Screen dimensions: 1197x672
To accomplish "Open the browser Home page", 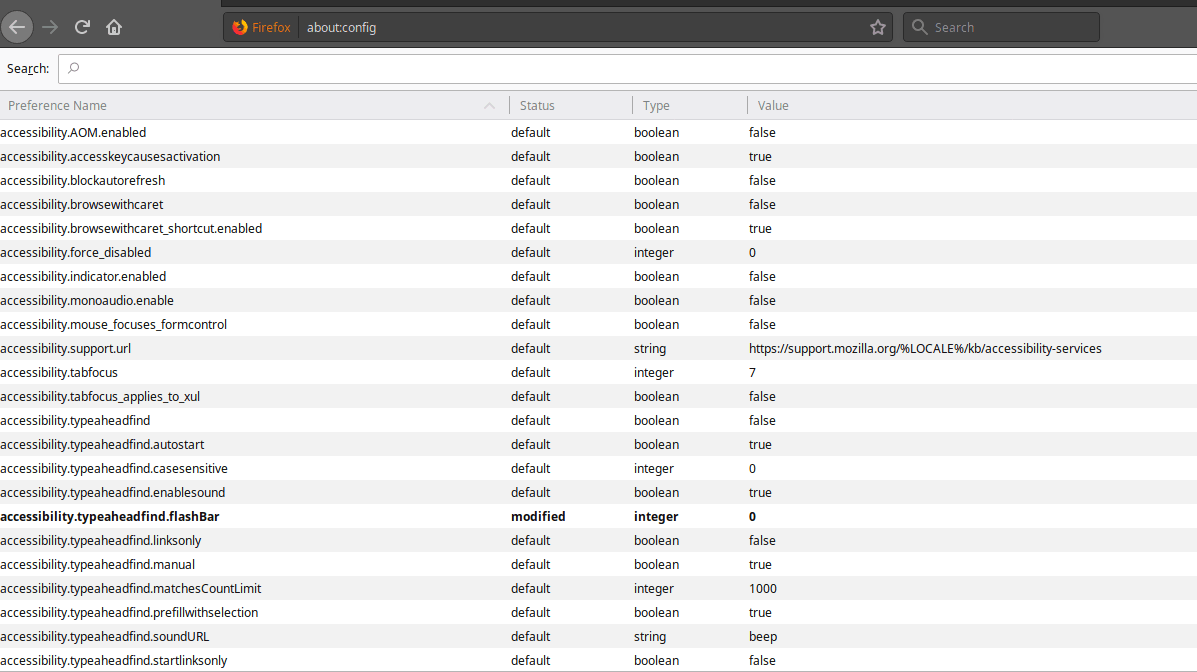I will point(113,27).
